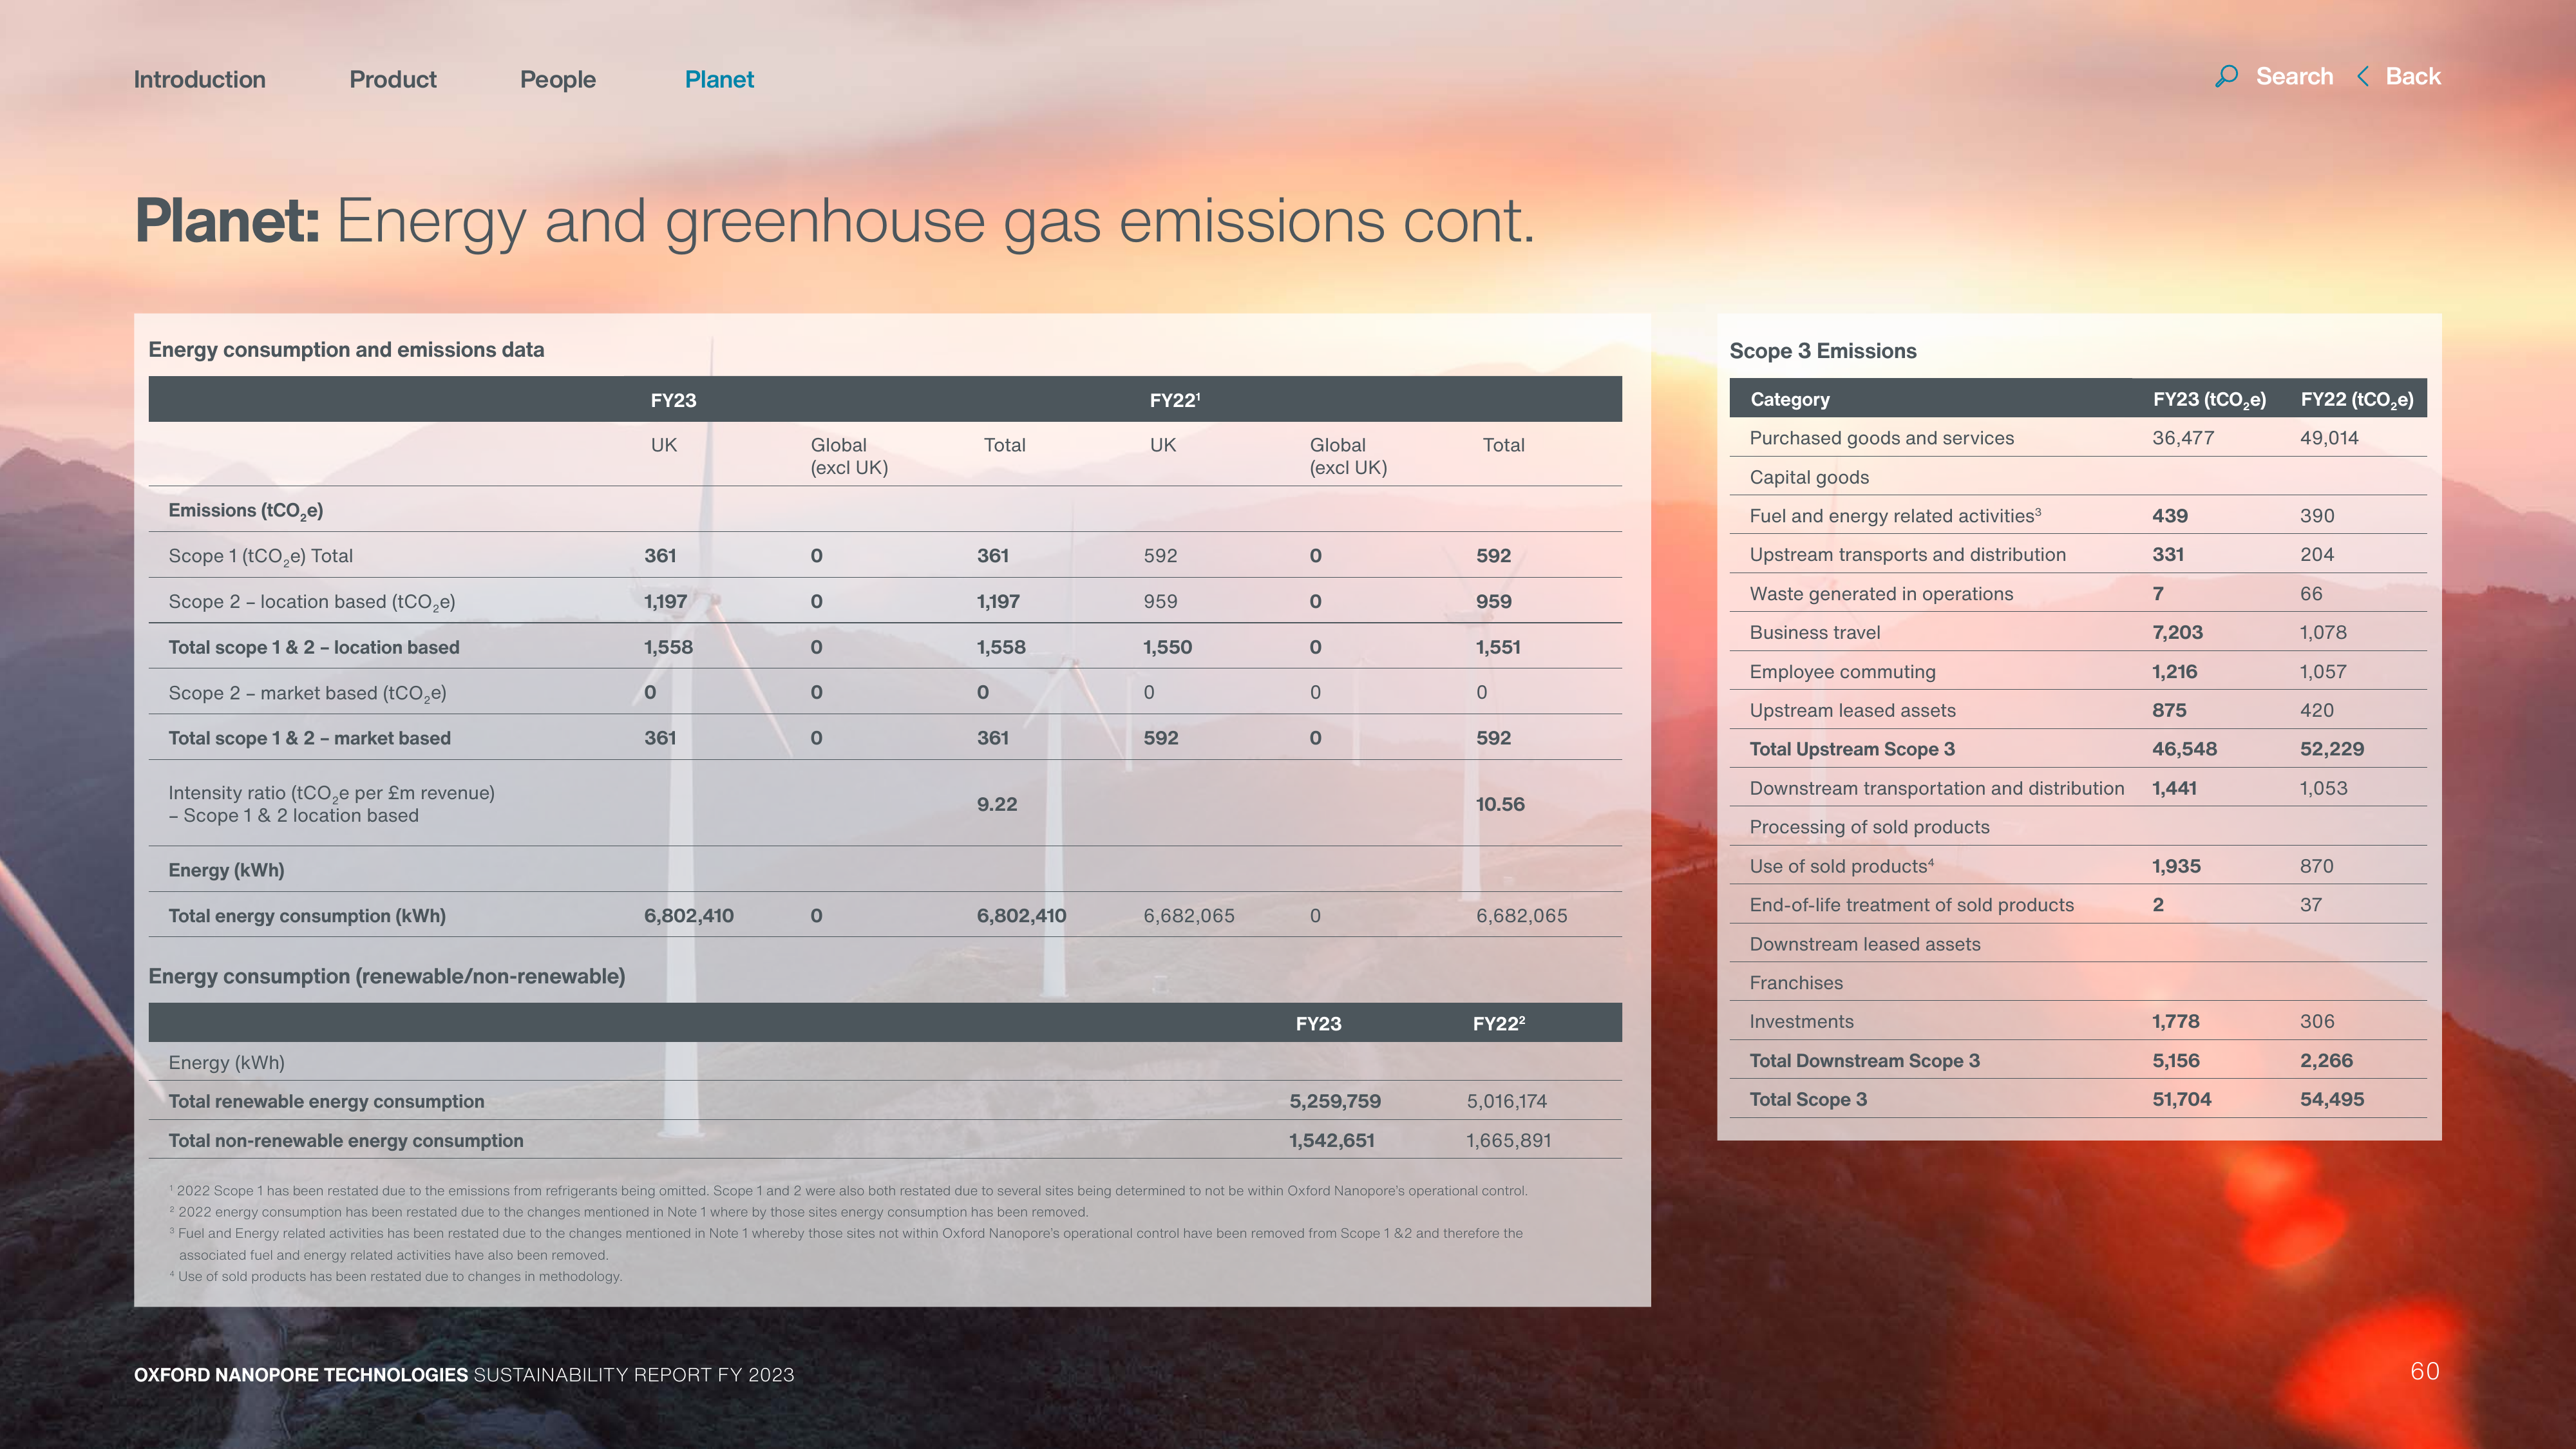Click the Category header in Scope 3 table
The height and width of the screenshot is (1449, 2576).
1790,399
